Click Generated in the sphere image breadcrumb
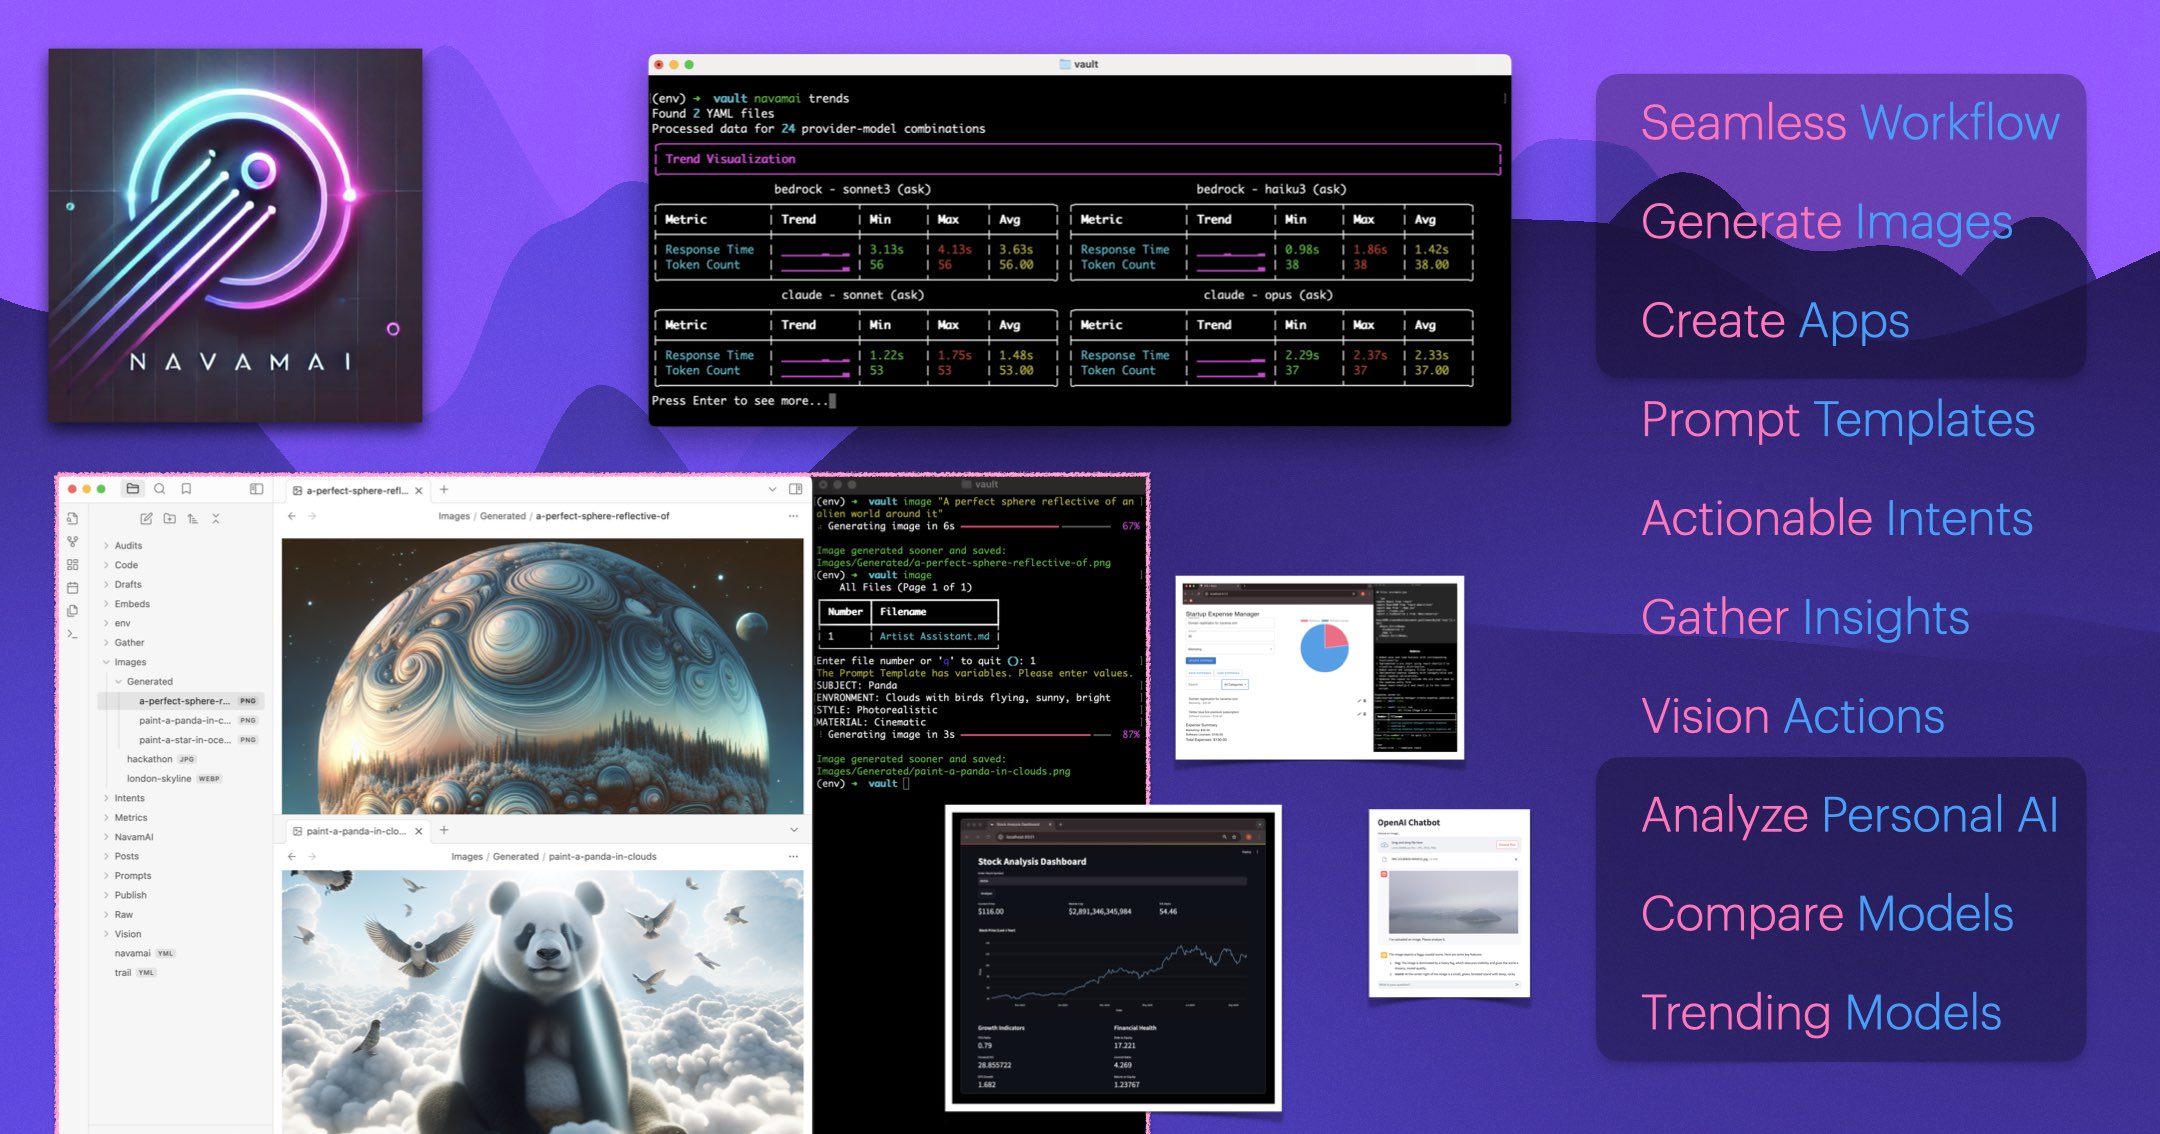Viewport: 2160px width, 1134px height. click(502, 516)
